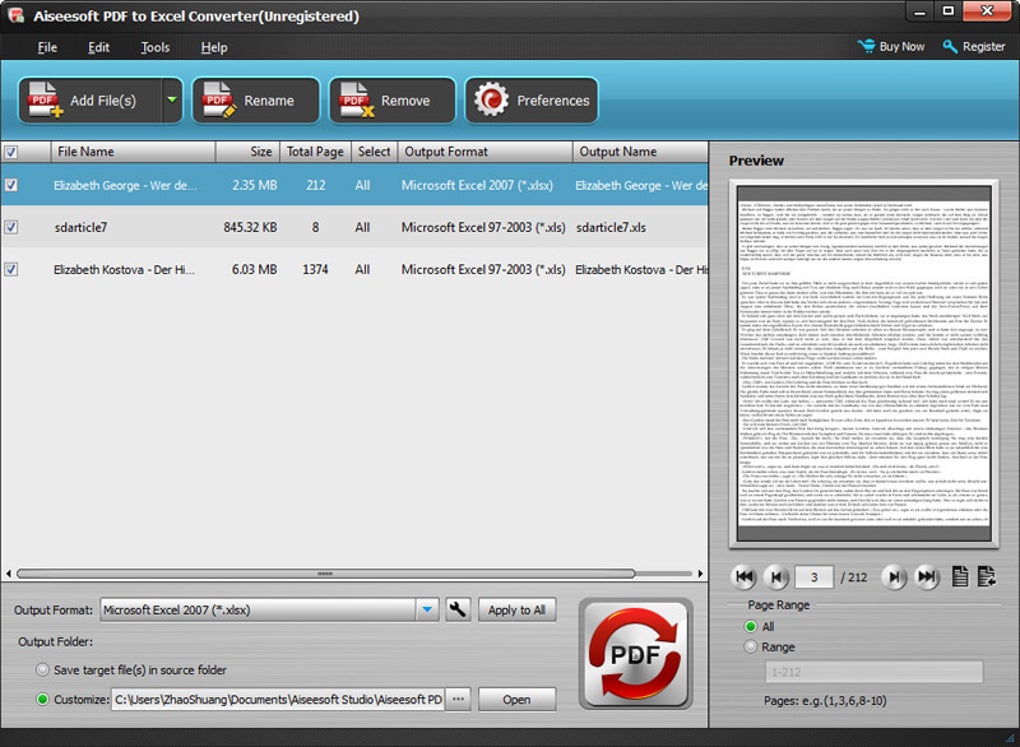
Task: Click the 'sdarticle7.xls' output name cell
Action: tap(611, 227)
